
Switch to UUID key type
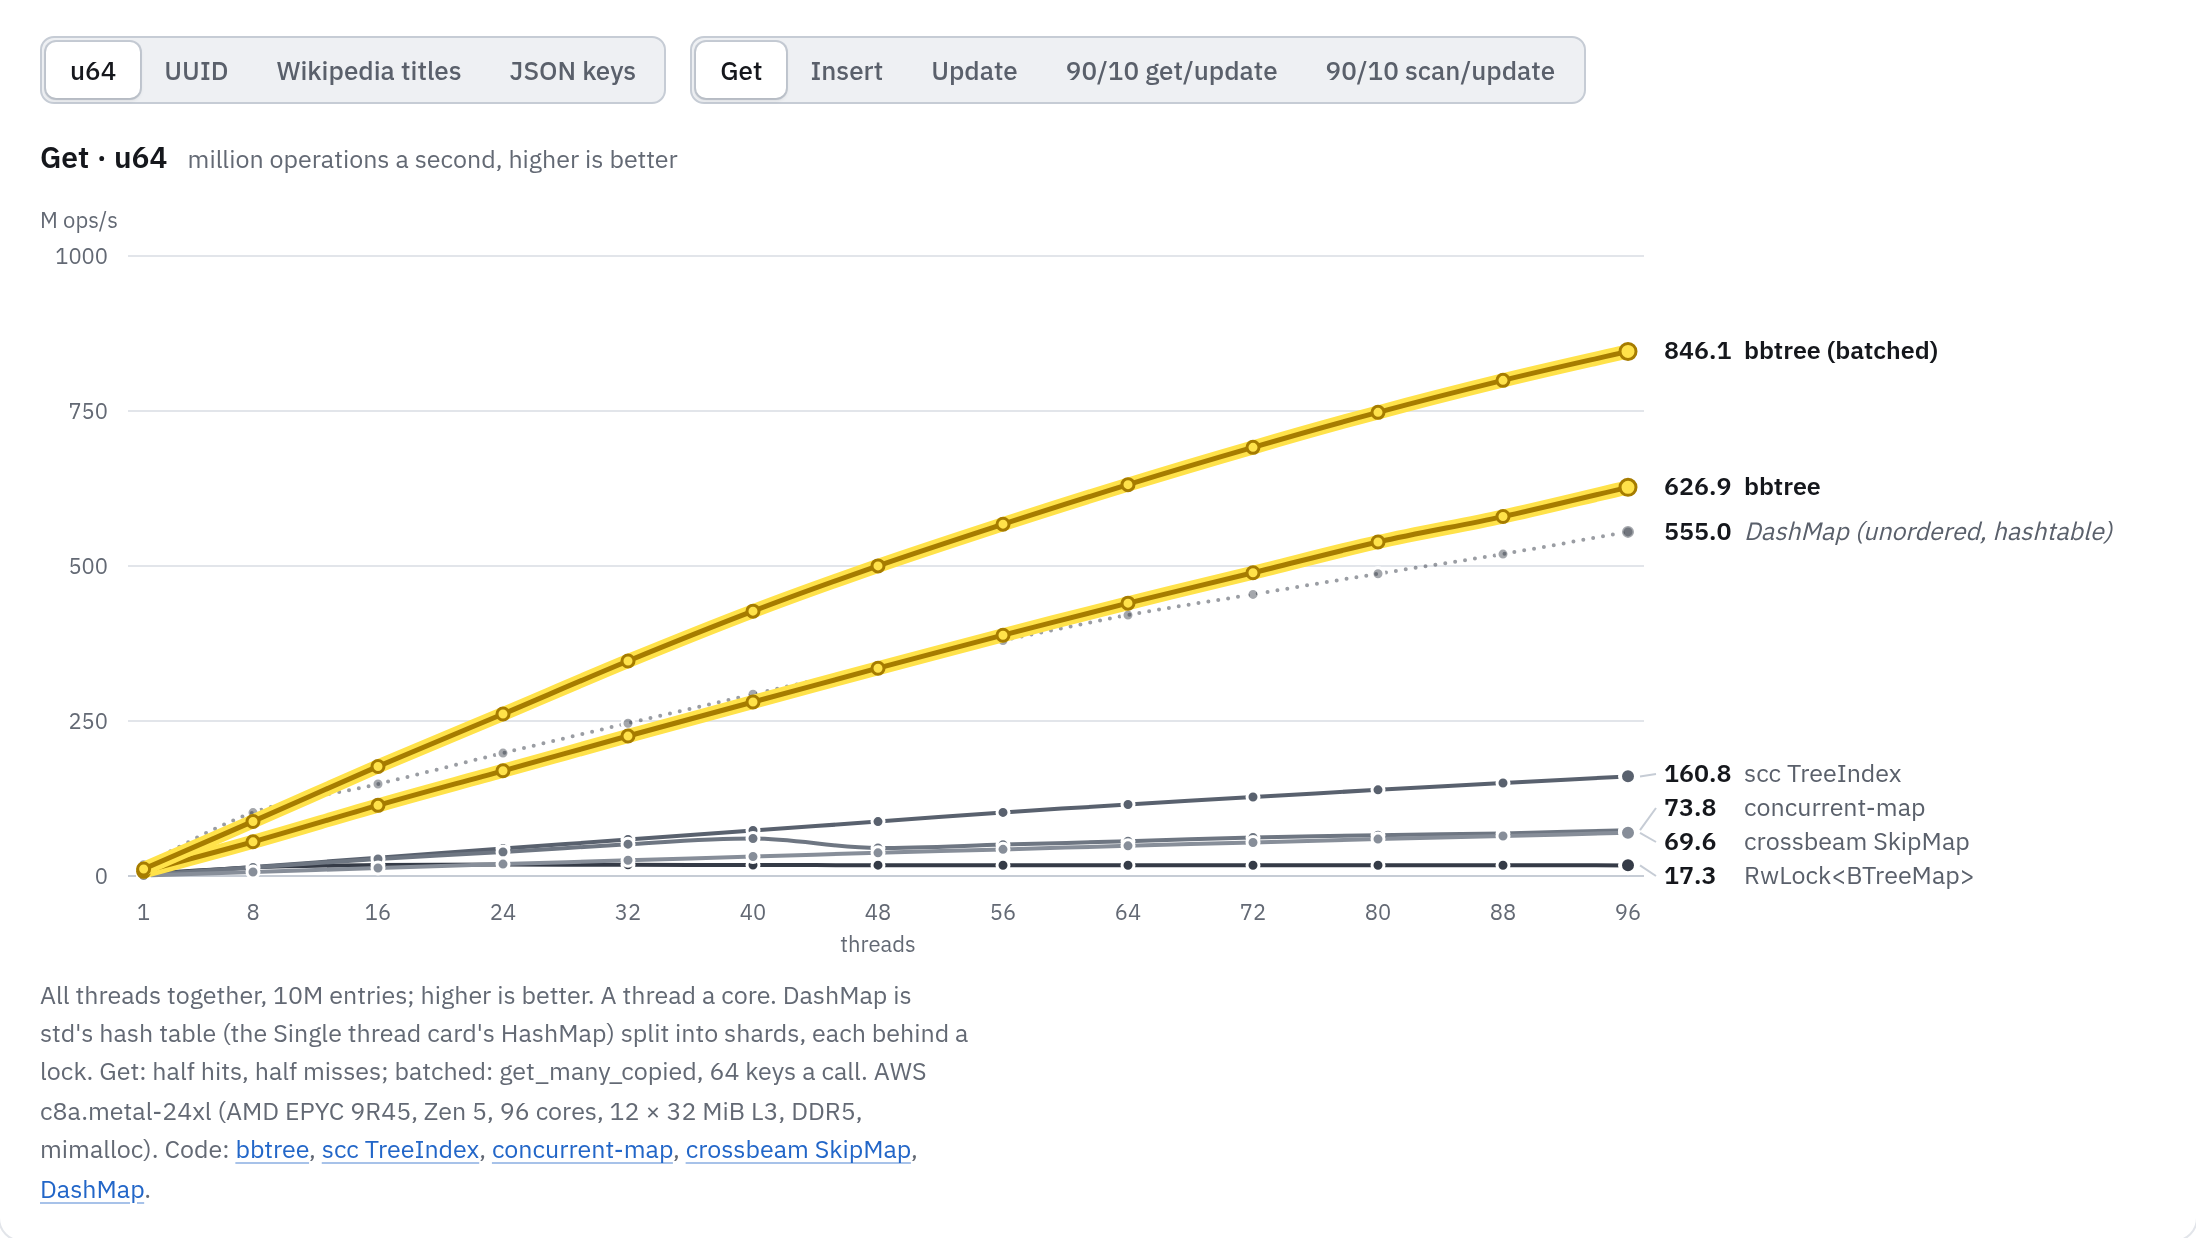[196, 71]
